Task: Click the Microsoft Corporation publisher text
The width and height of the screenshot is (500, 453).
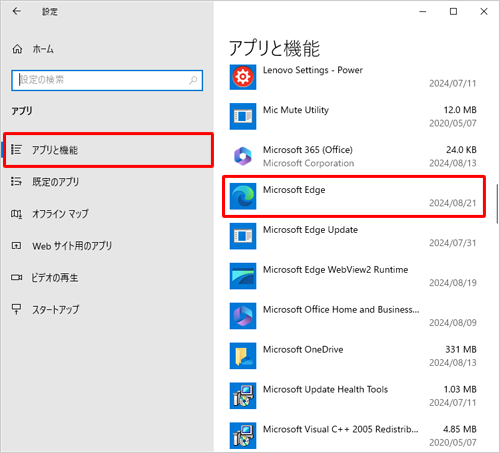Action: click(308, 163)
